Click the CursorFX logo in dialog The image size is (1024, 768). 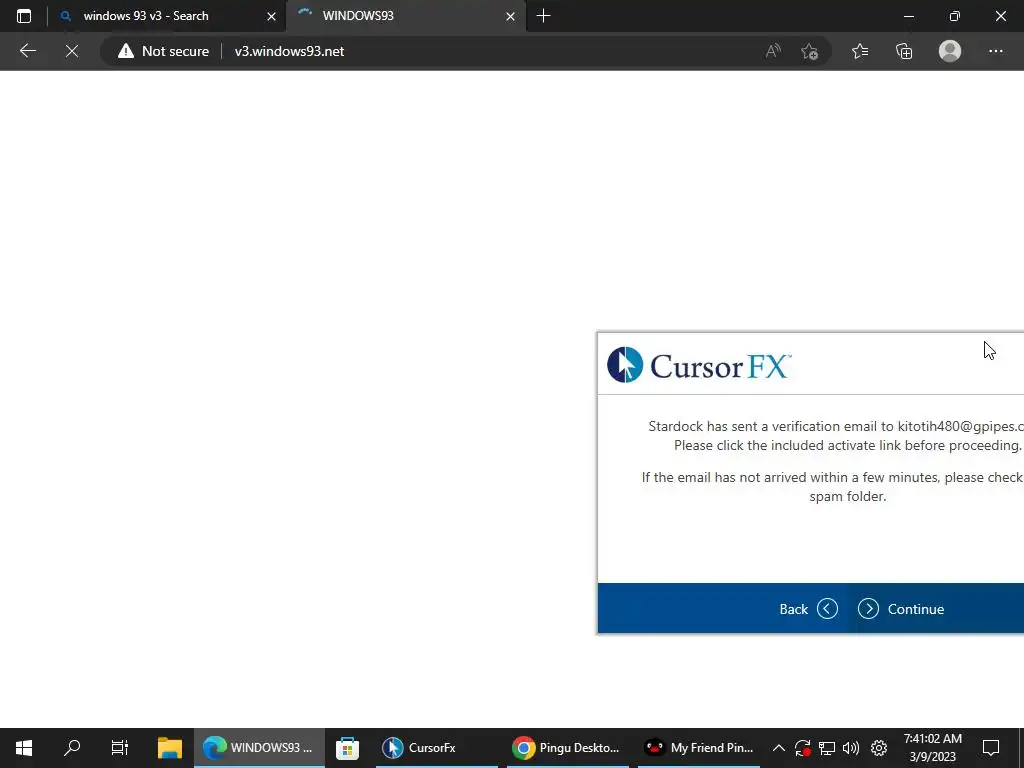(x=699, y=365)
